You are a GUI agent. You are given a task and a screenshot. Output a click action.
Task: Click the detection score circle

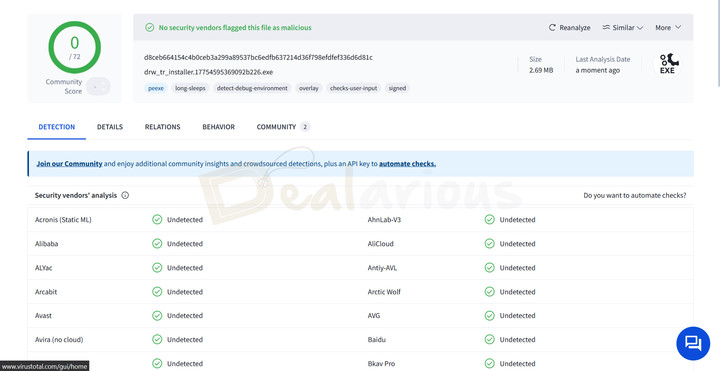[x=74, y=47]
